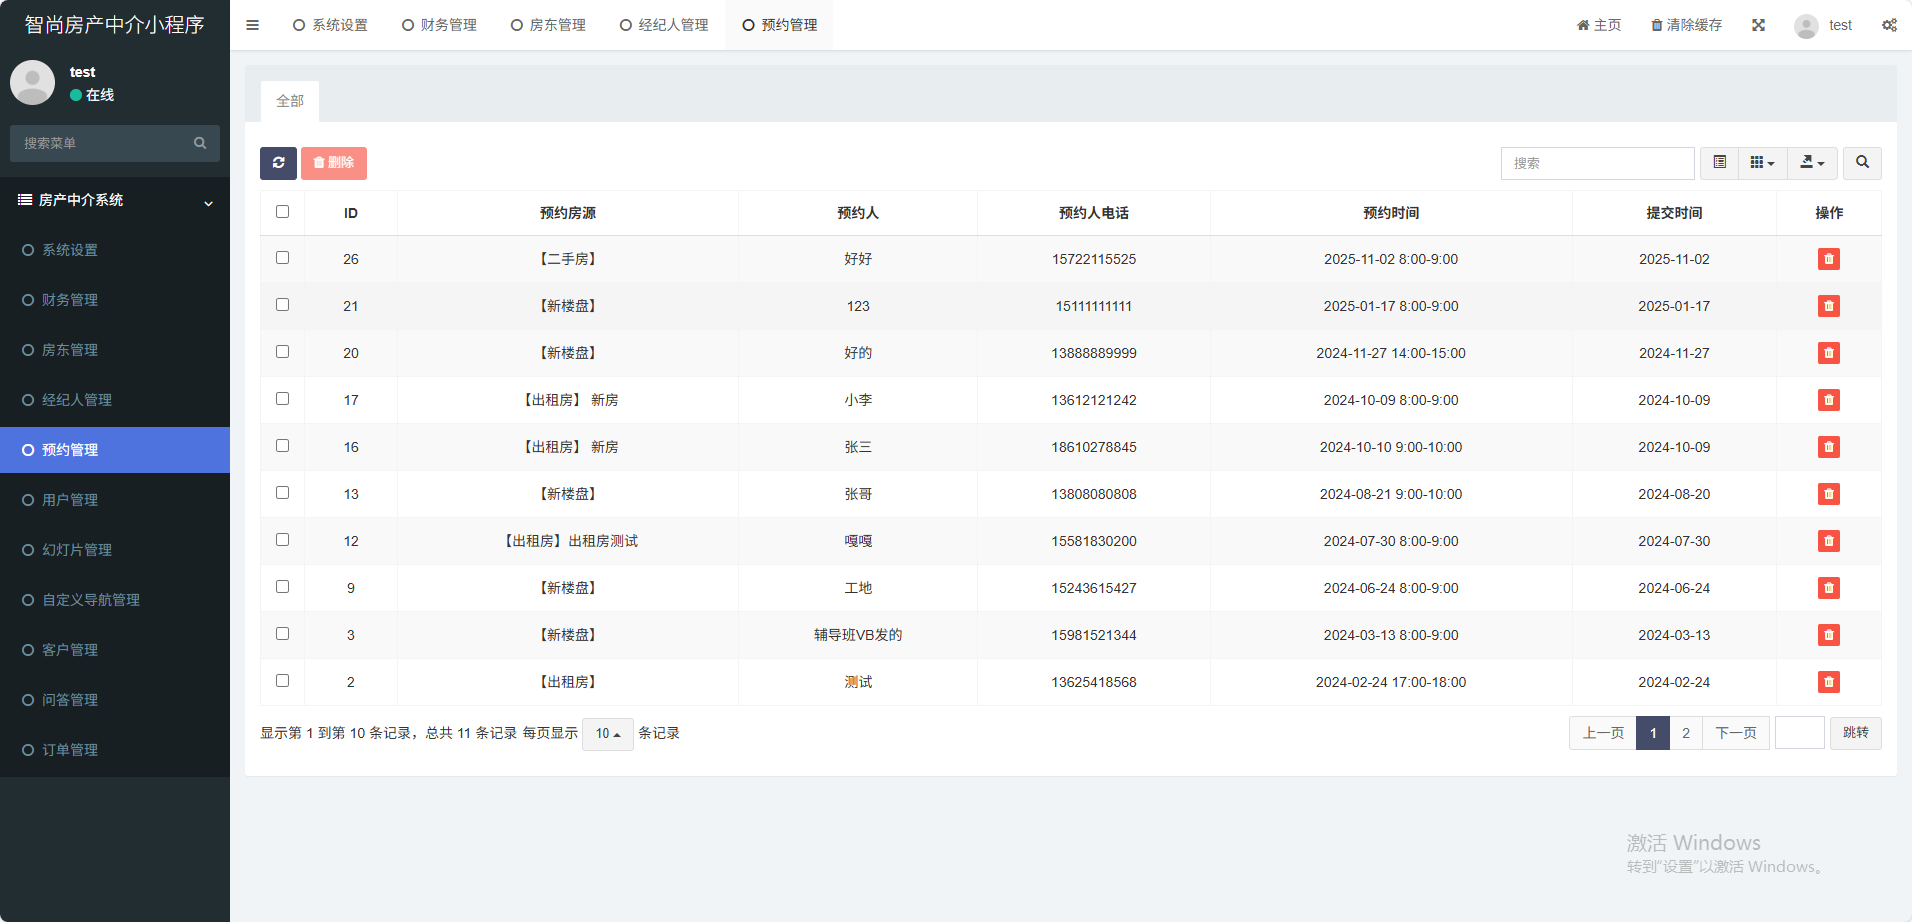This screenshot has height=922, width=1912.
Task: Open the export data dropdown
Action: [x=1812, y=163]
